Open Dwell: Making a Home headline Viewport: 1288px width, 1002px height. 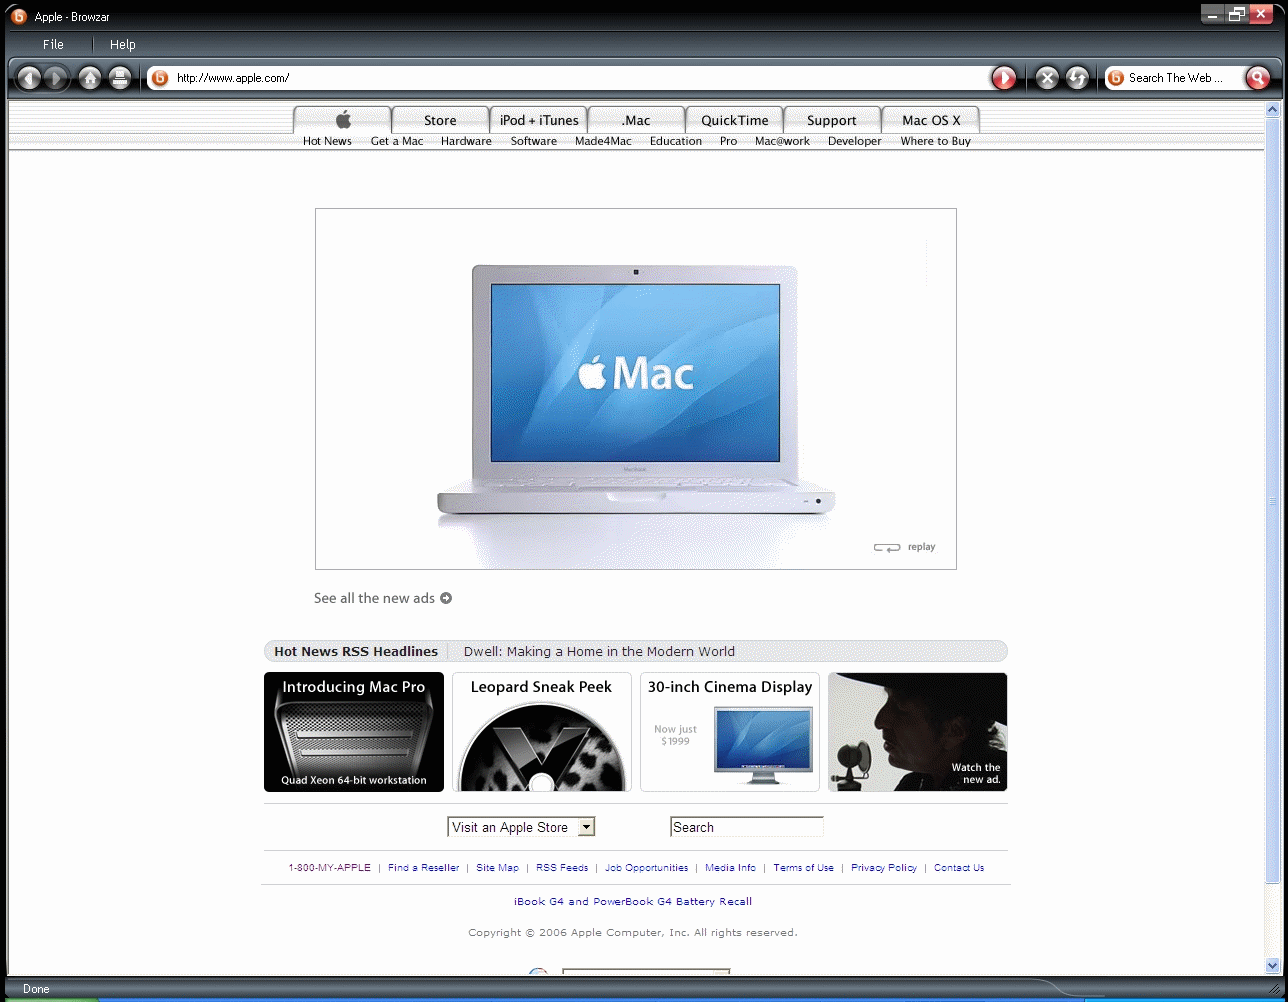pyautogui.click(x=599, y=651)
